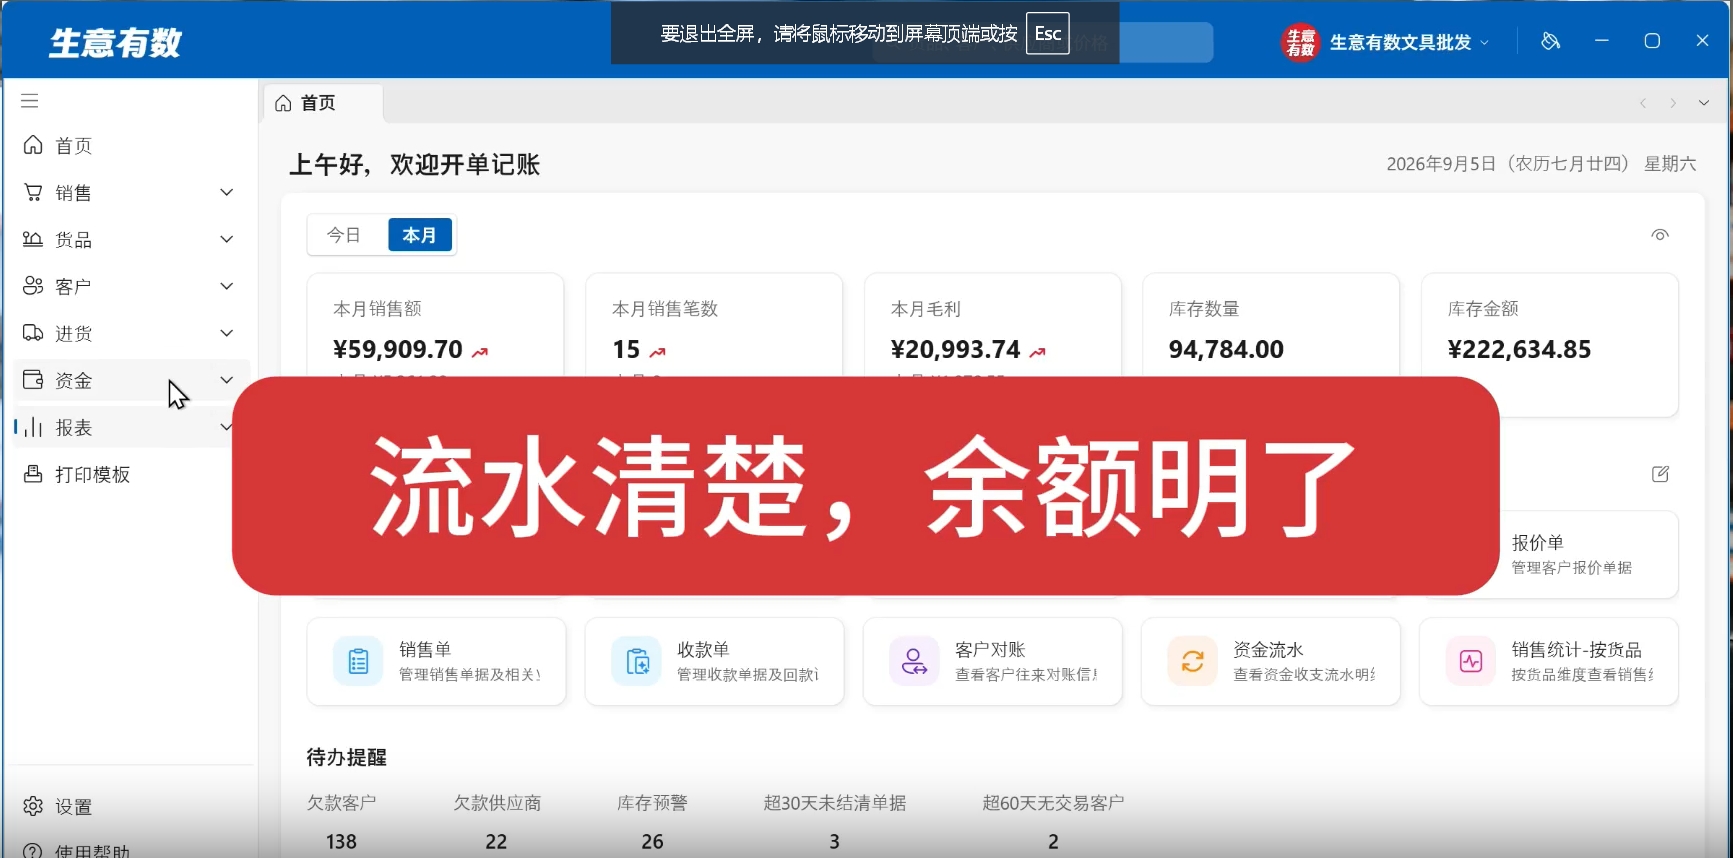1733x858 pixels.
Task: Switch statistics to 本月
Action: pos(420,235)
